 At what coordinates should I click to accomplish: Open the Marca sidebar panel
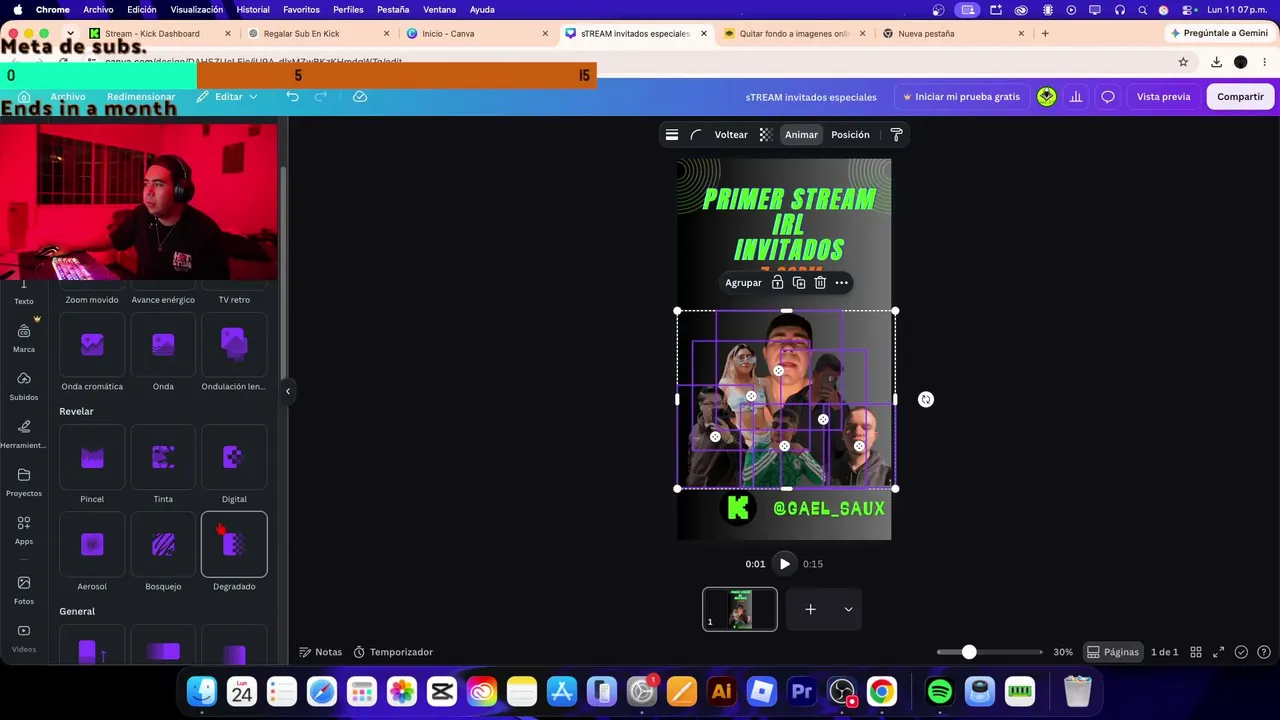point(24,338)
